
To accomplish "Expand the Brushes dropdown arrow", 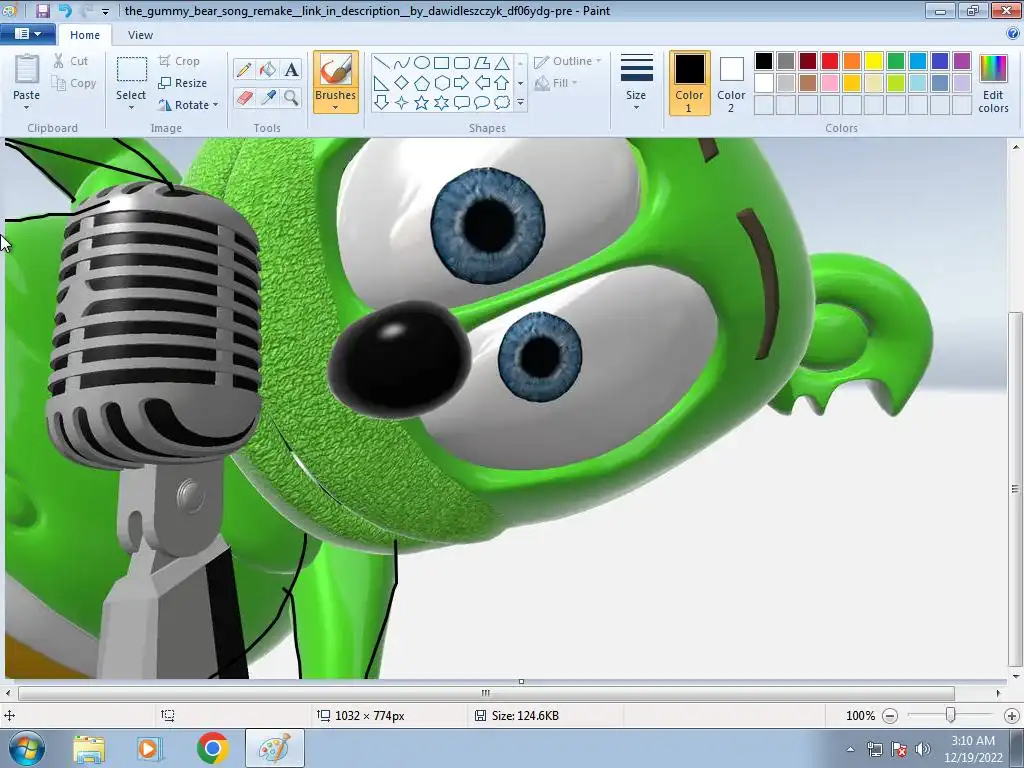I will [335, 108].
